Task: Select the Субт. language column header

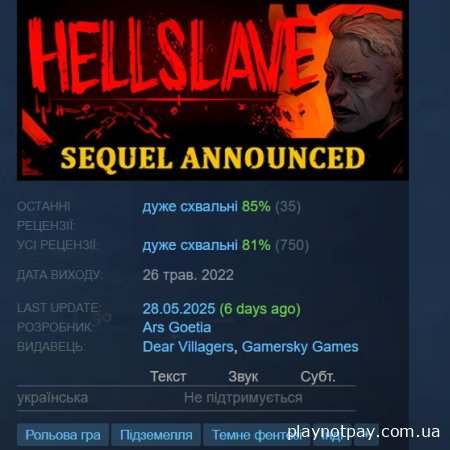Action: pos(318,377)
